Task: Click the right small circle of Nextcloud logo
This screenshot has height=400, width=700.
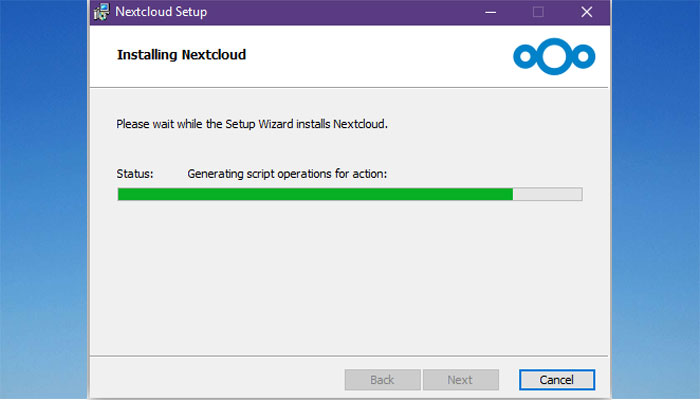Action: coord(583,56)
